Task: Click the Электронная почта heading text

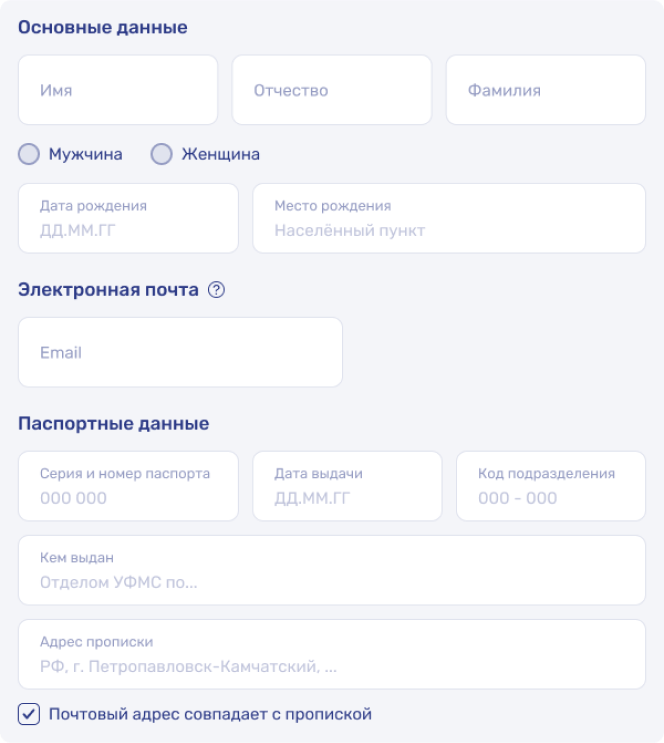Action: 108,290
